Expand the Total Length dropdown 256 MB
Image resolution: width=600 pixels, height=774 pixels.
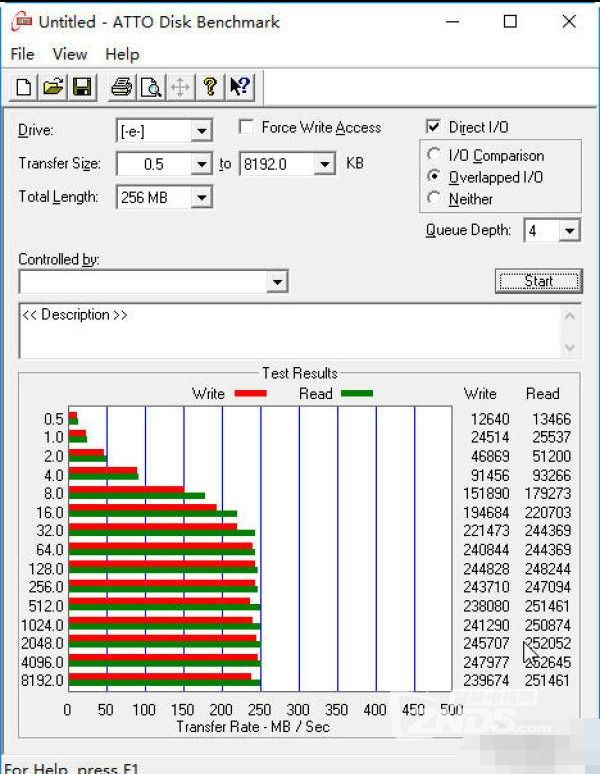tap(201, 197)
